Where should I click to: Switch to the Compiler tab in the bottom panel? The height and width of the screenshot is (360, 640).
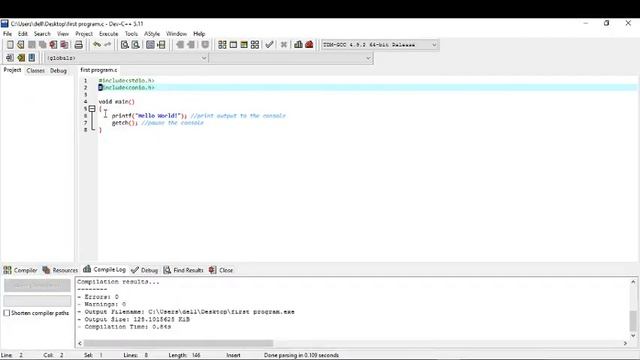tap(20, 270)
